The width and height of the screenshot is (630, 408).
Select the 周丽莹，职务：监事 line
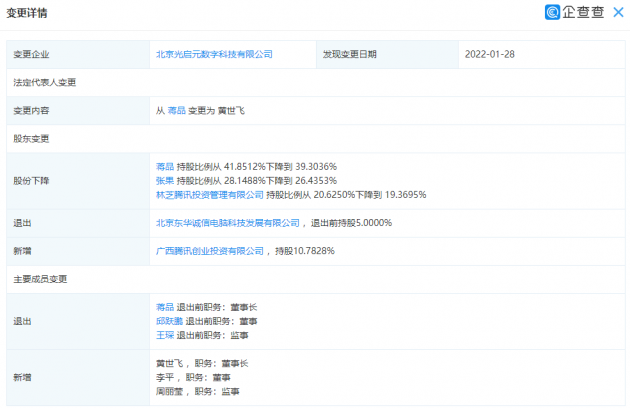pos(198,392)
